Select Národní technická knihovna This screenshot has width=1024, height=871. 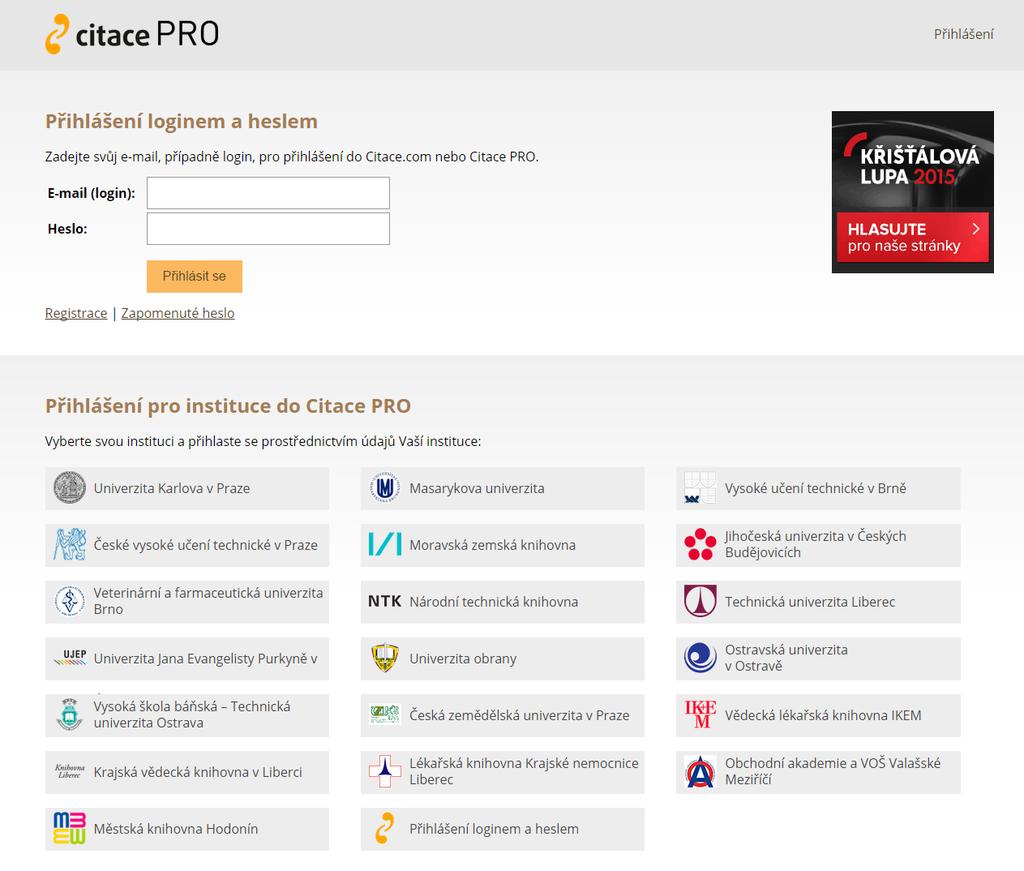(502, 602)
